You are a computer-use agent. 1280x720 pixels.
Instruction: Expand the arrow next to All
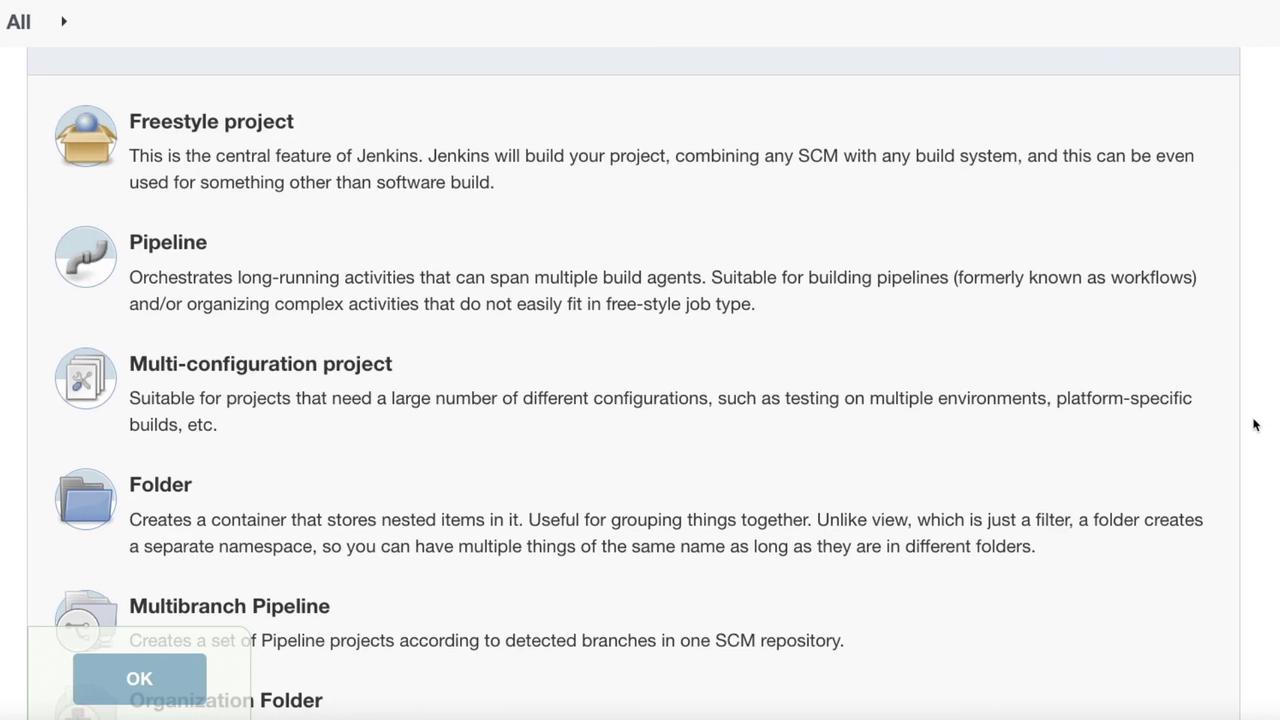64,21
